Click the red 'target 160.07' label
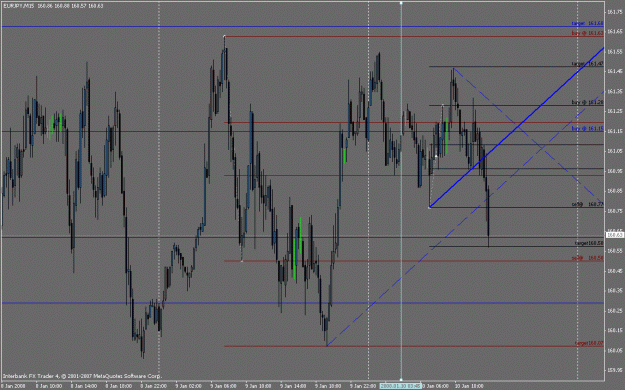 [x=589, y=343]
